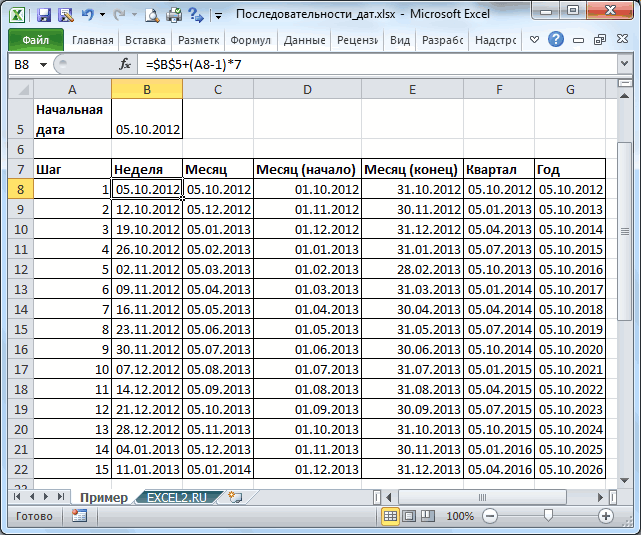Switch to the Разработчик ribbon tab
This screenshot has height=535, width=641.
pyautogui.click(x=443, y=40)
